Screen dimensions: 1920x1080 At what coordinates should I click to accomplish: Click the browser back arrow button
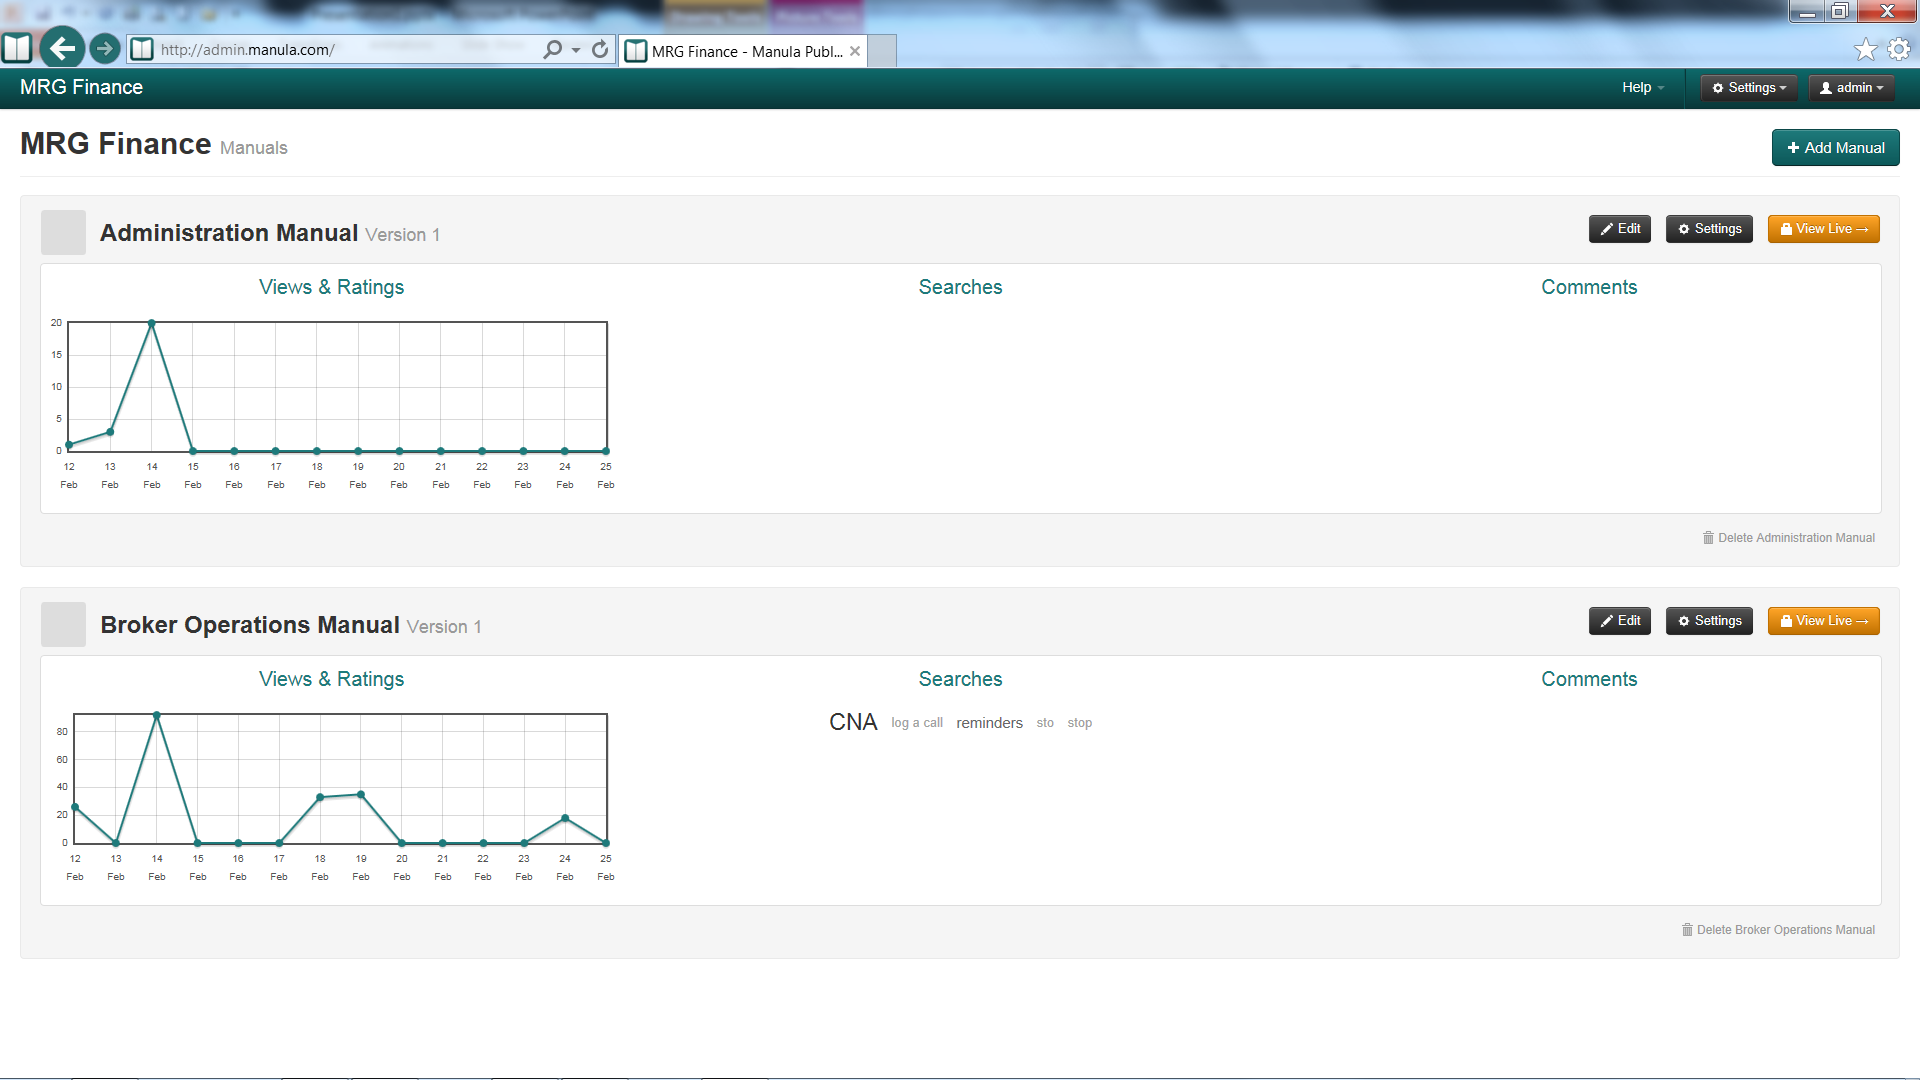click(62, 48)
